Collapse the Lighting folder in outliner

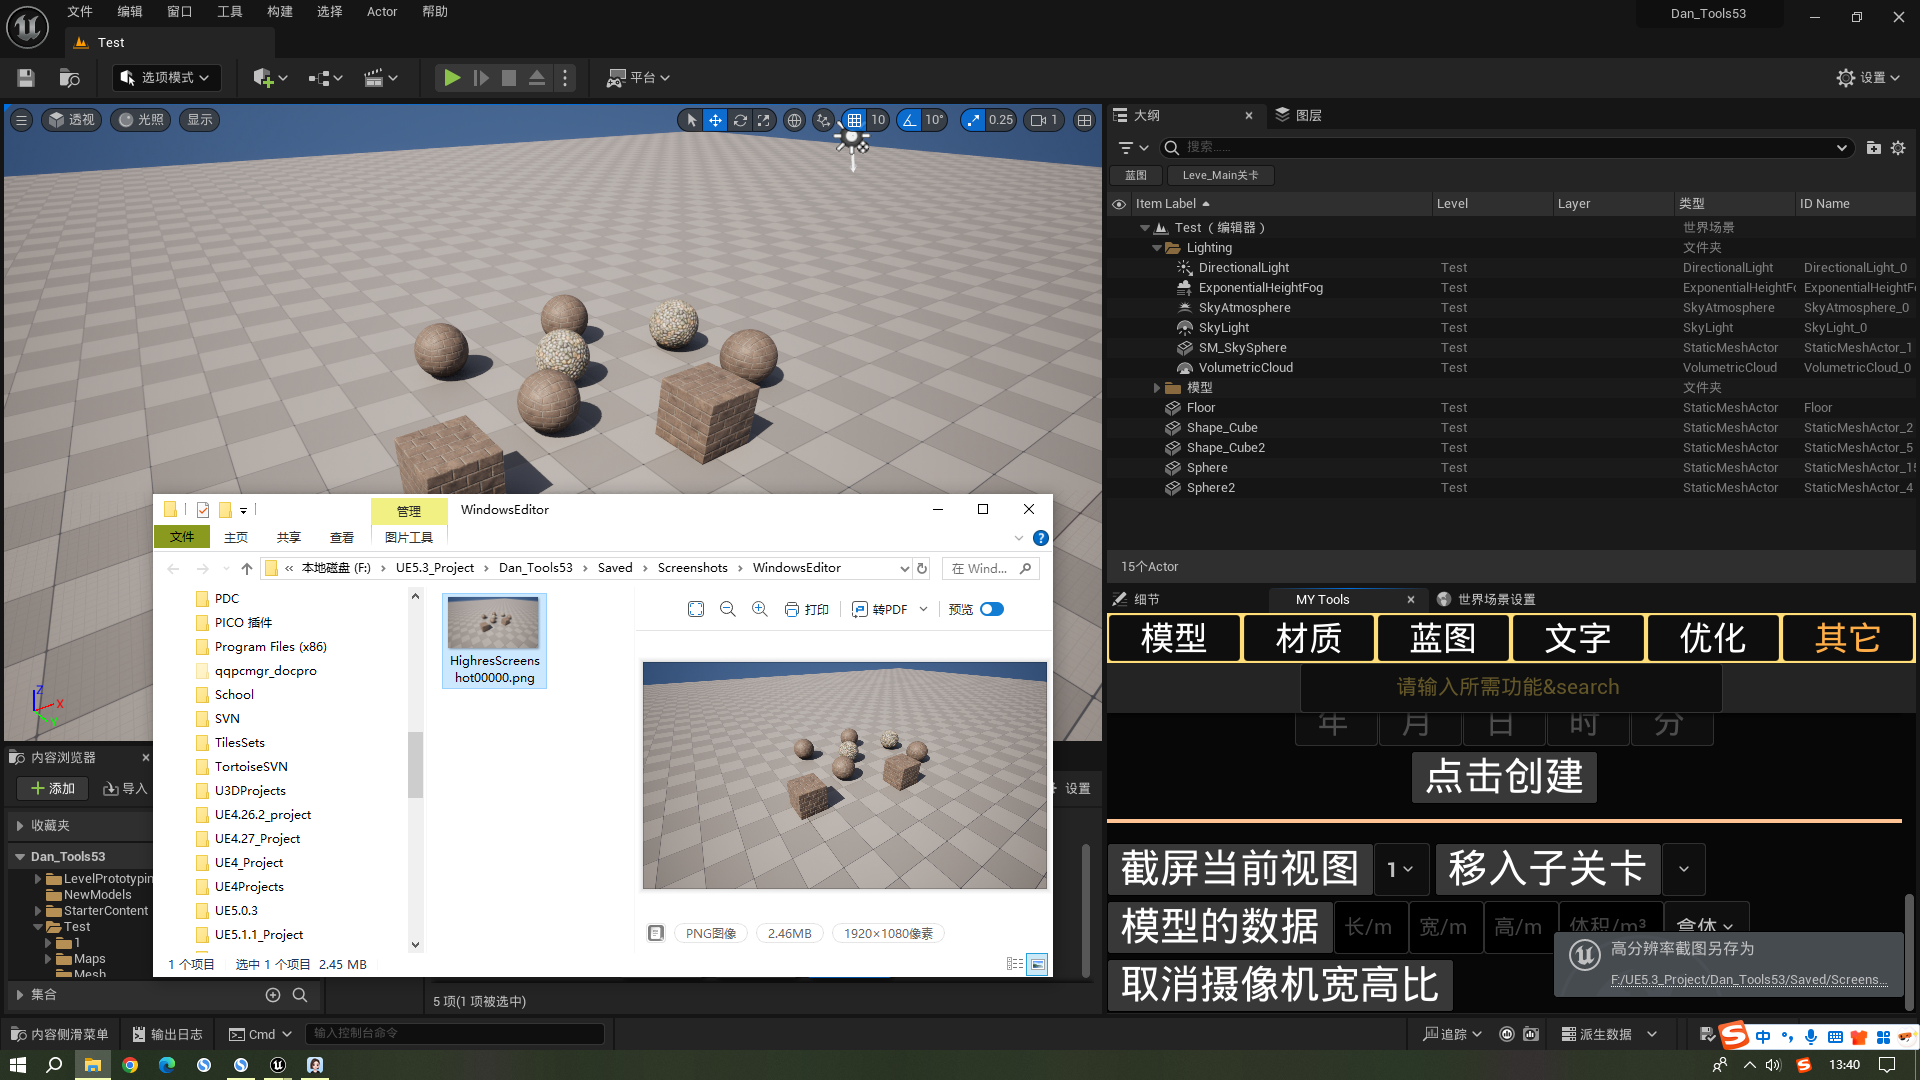click(1157, 248)
